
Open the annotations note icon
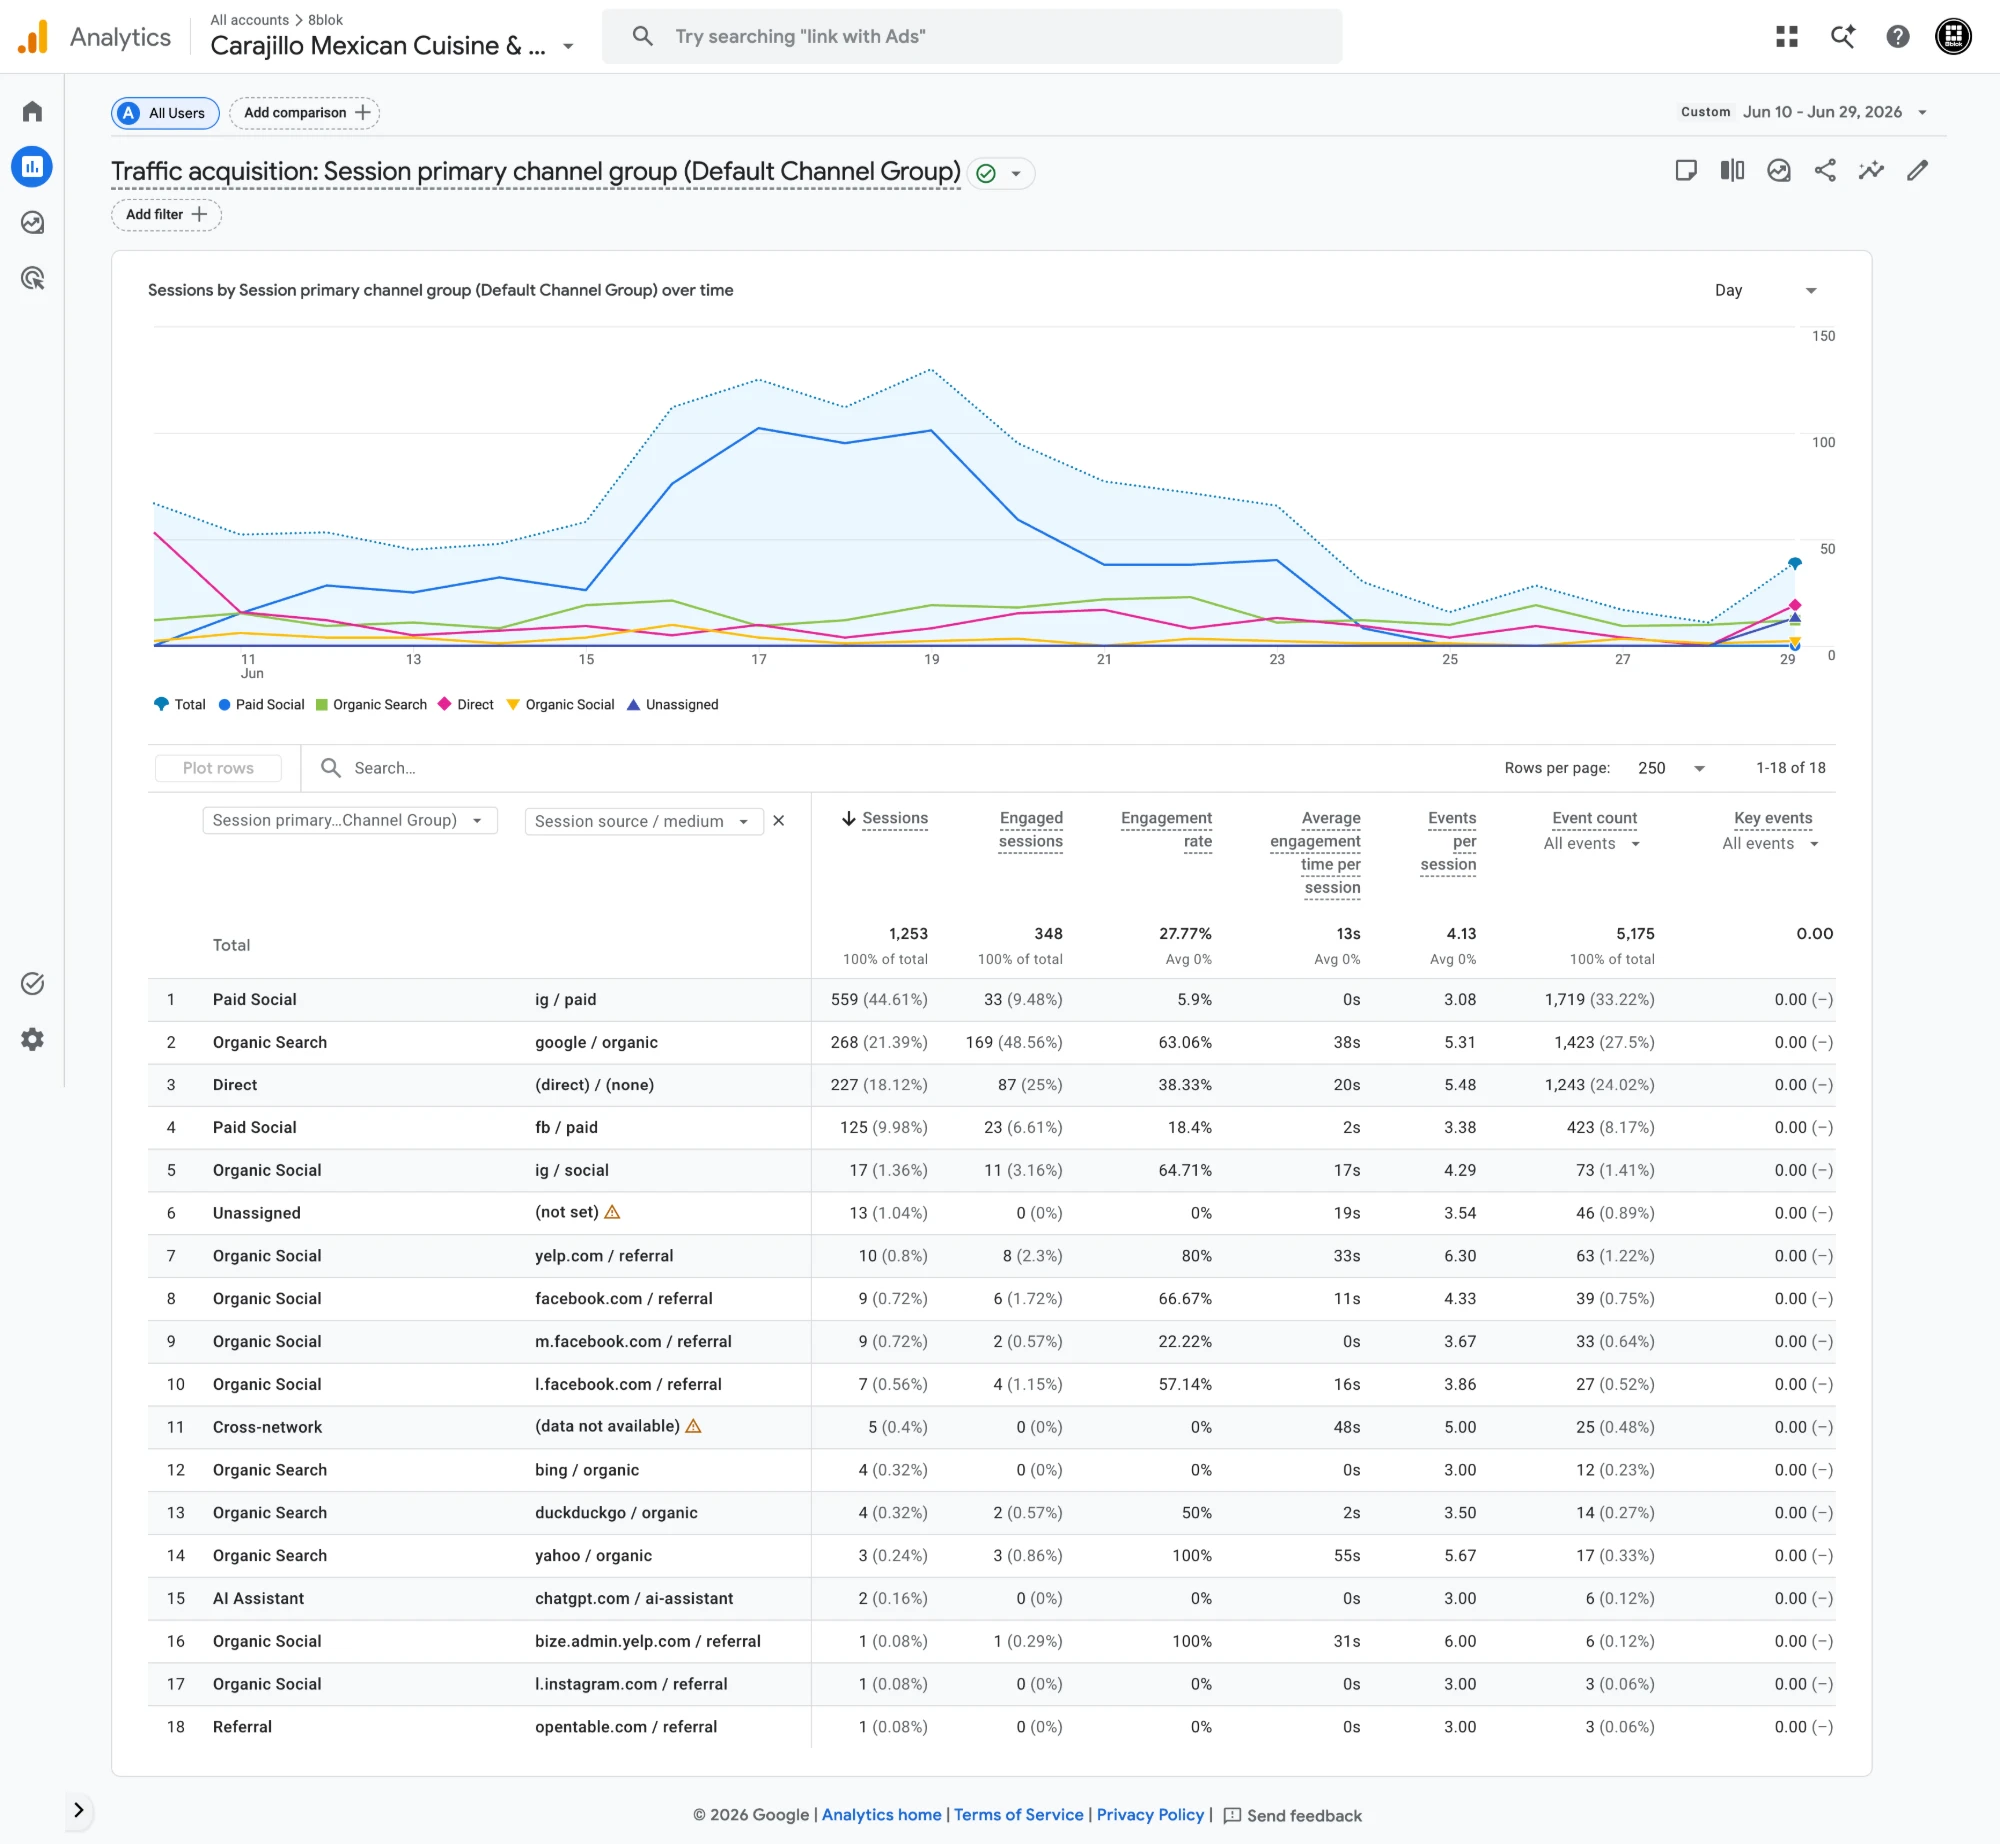click(1686, 171)
